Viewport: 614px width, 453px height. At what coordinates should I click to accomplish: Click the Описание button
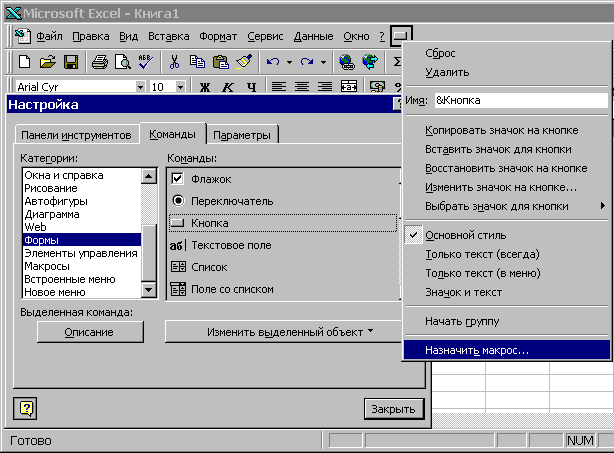pyautogui.click(x=90, y=331)
